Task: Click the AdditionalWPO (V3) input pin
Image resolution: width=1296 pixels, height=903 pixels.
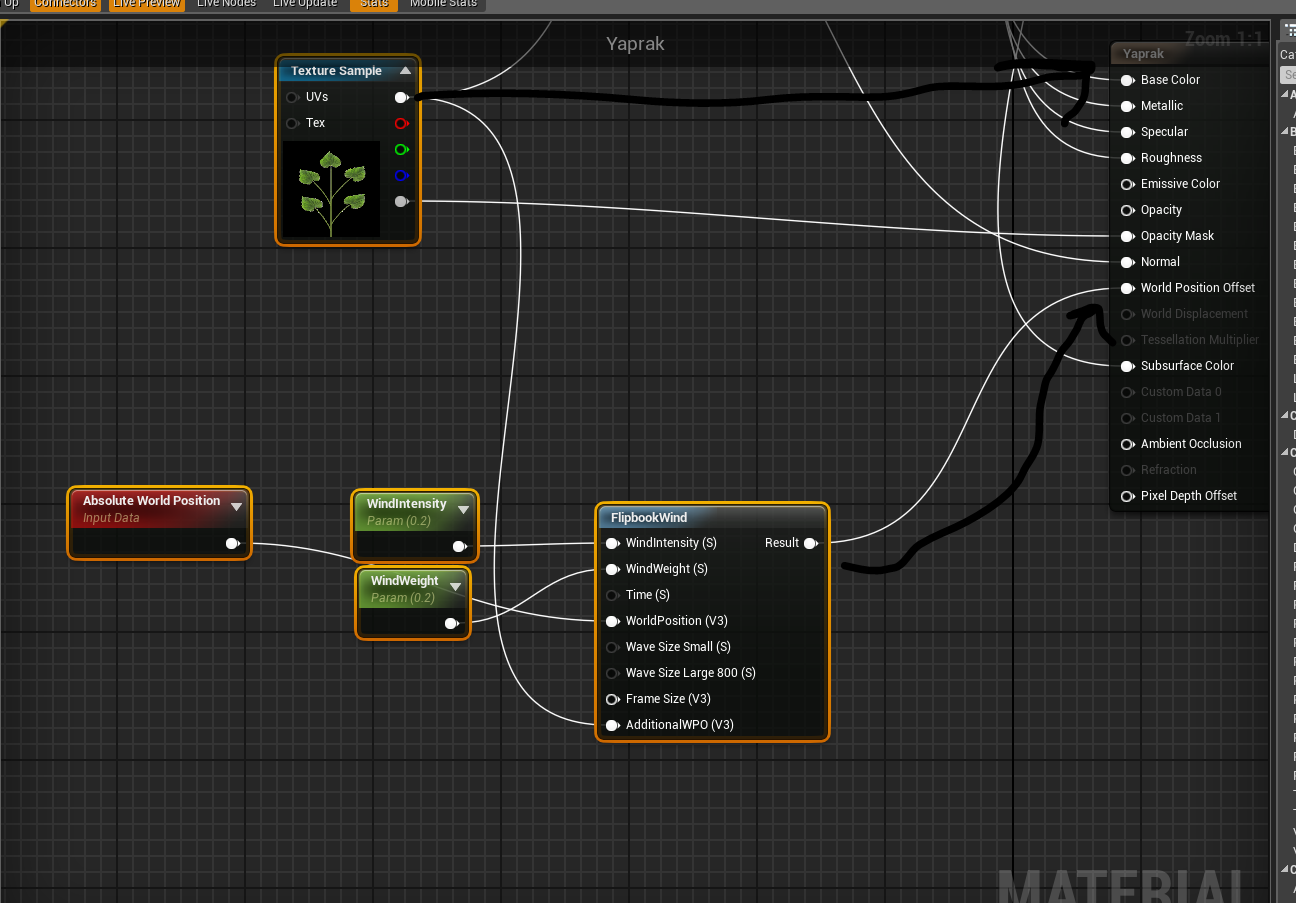Action: (x=612, y=725)
